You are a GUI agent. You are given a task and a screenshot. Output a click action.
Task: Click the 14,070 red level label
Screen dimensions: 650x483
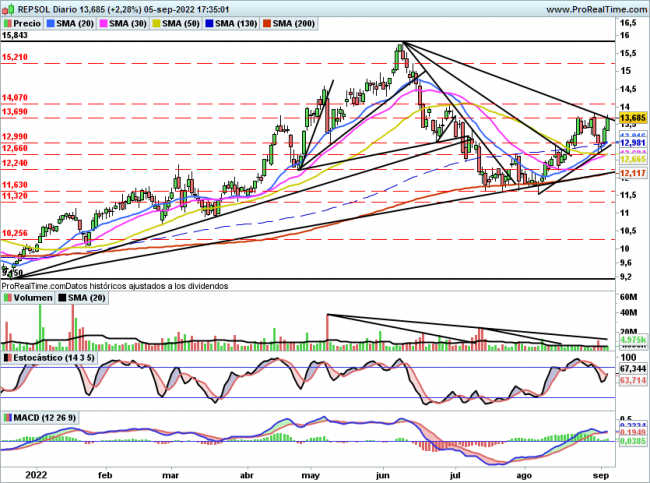[15, 97]
